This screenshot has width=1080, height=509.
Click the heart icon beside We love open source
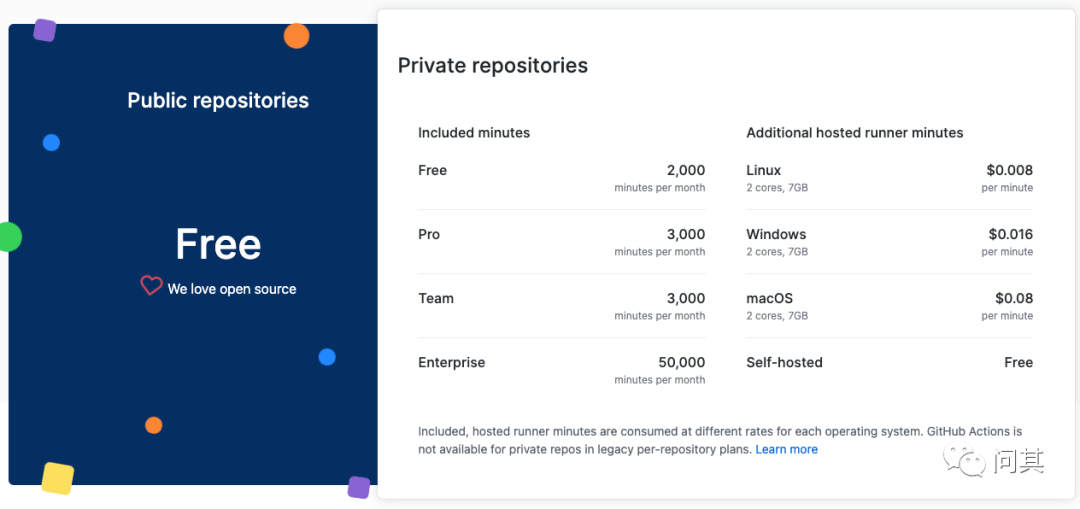(x=152, y=286)
